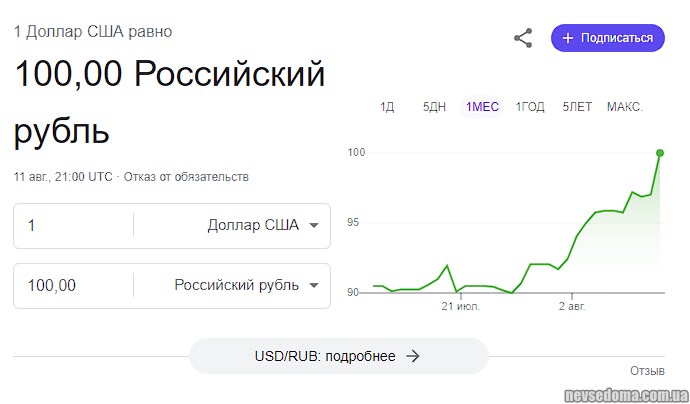Select the 1Д chart range
690x404 pixels.
tap(387, 107)
